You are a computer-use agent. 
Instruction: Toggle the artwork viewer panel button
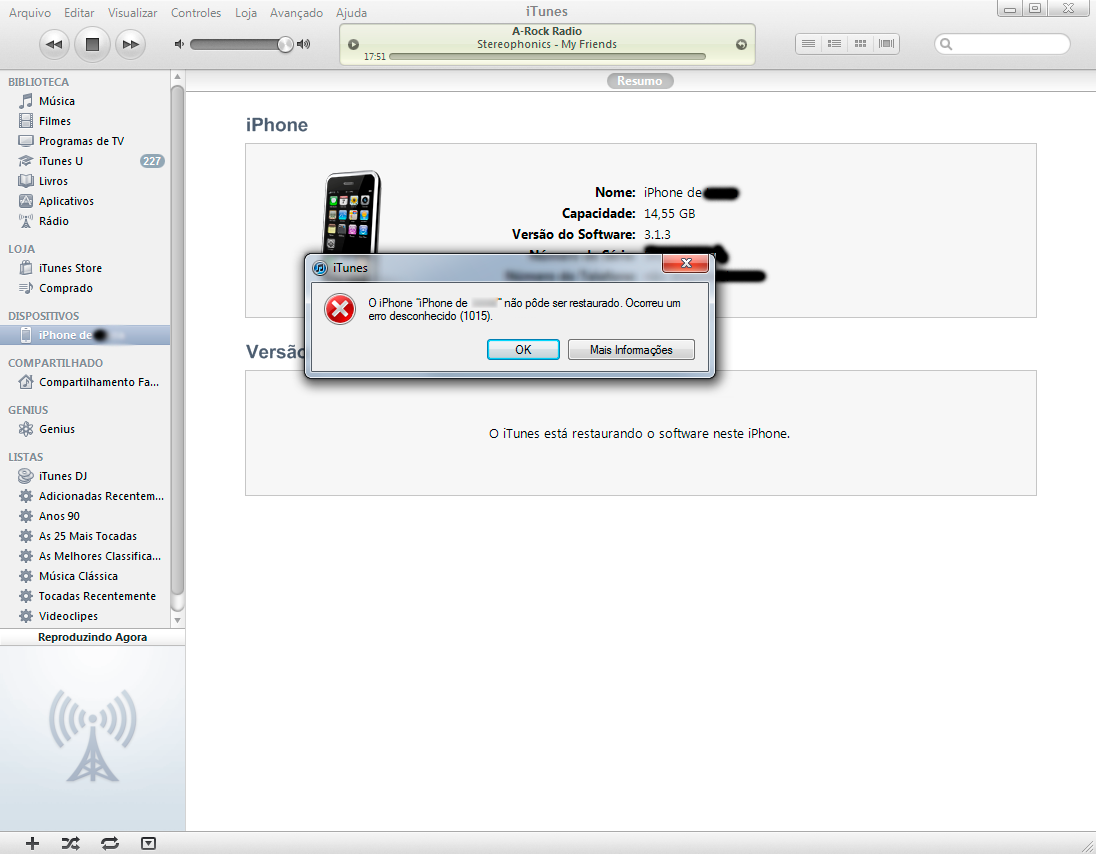point(148,844)
